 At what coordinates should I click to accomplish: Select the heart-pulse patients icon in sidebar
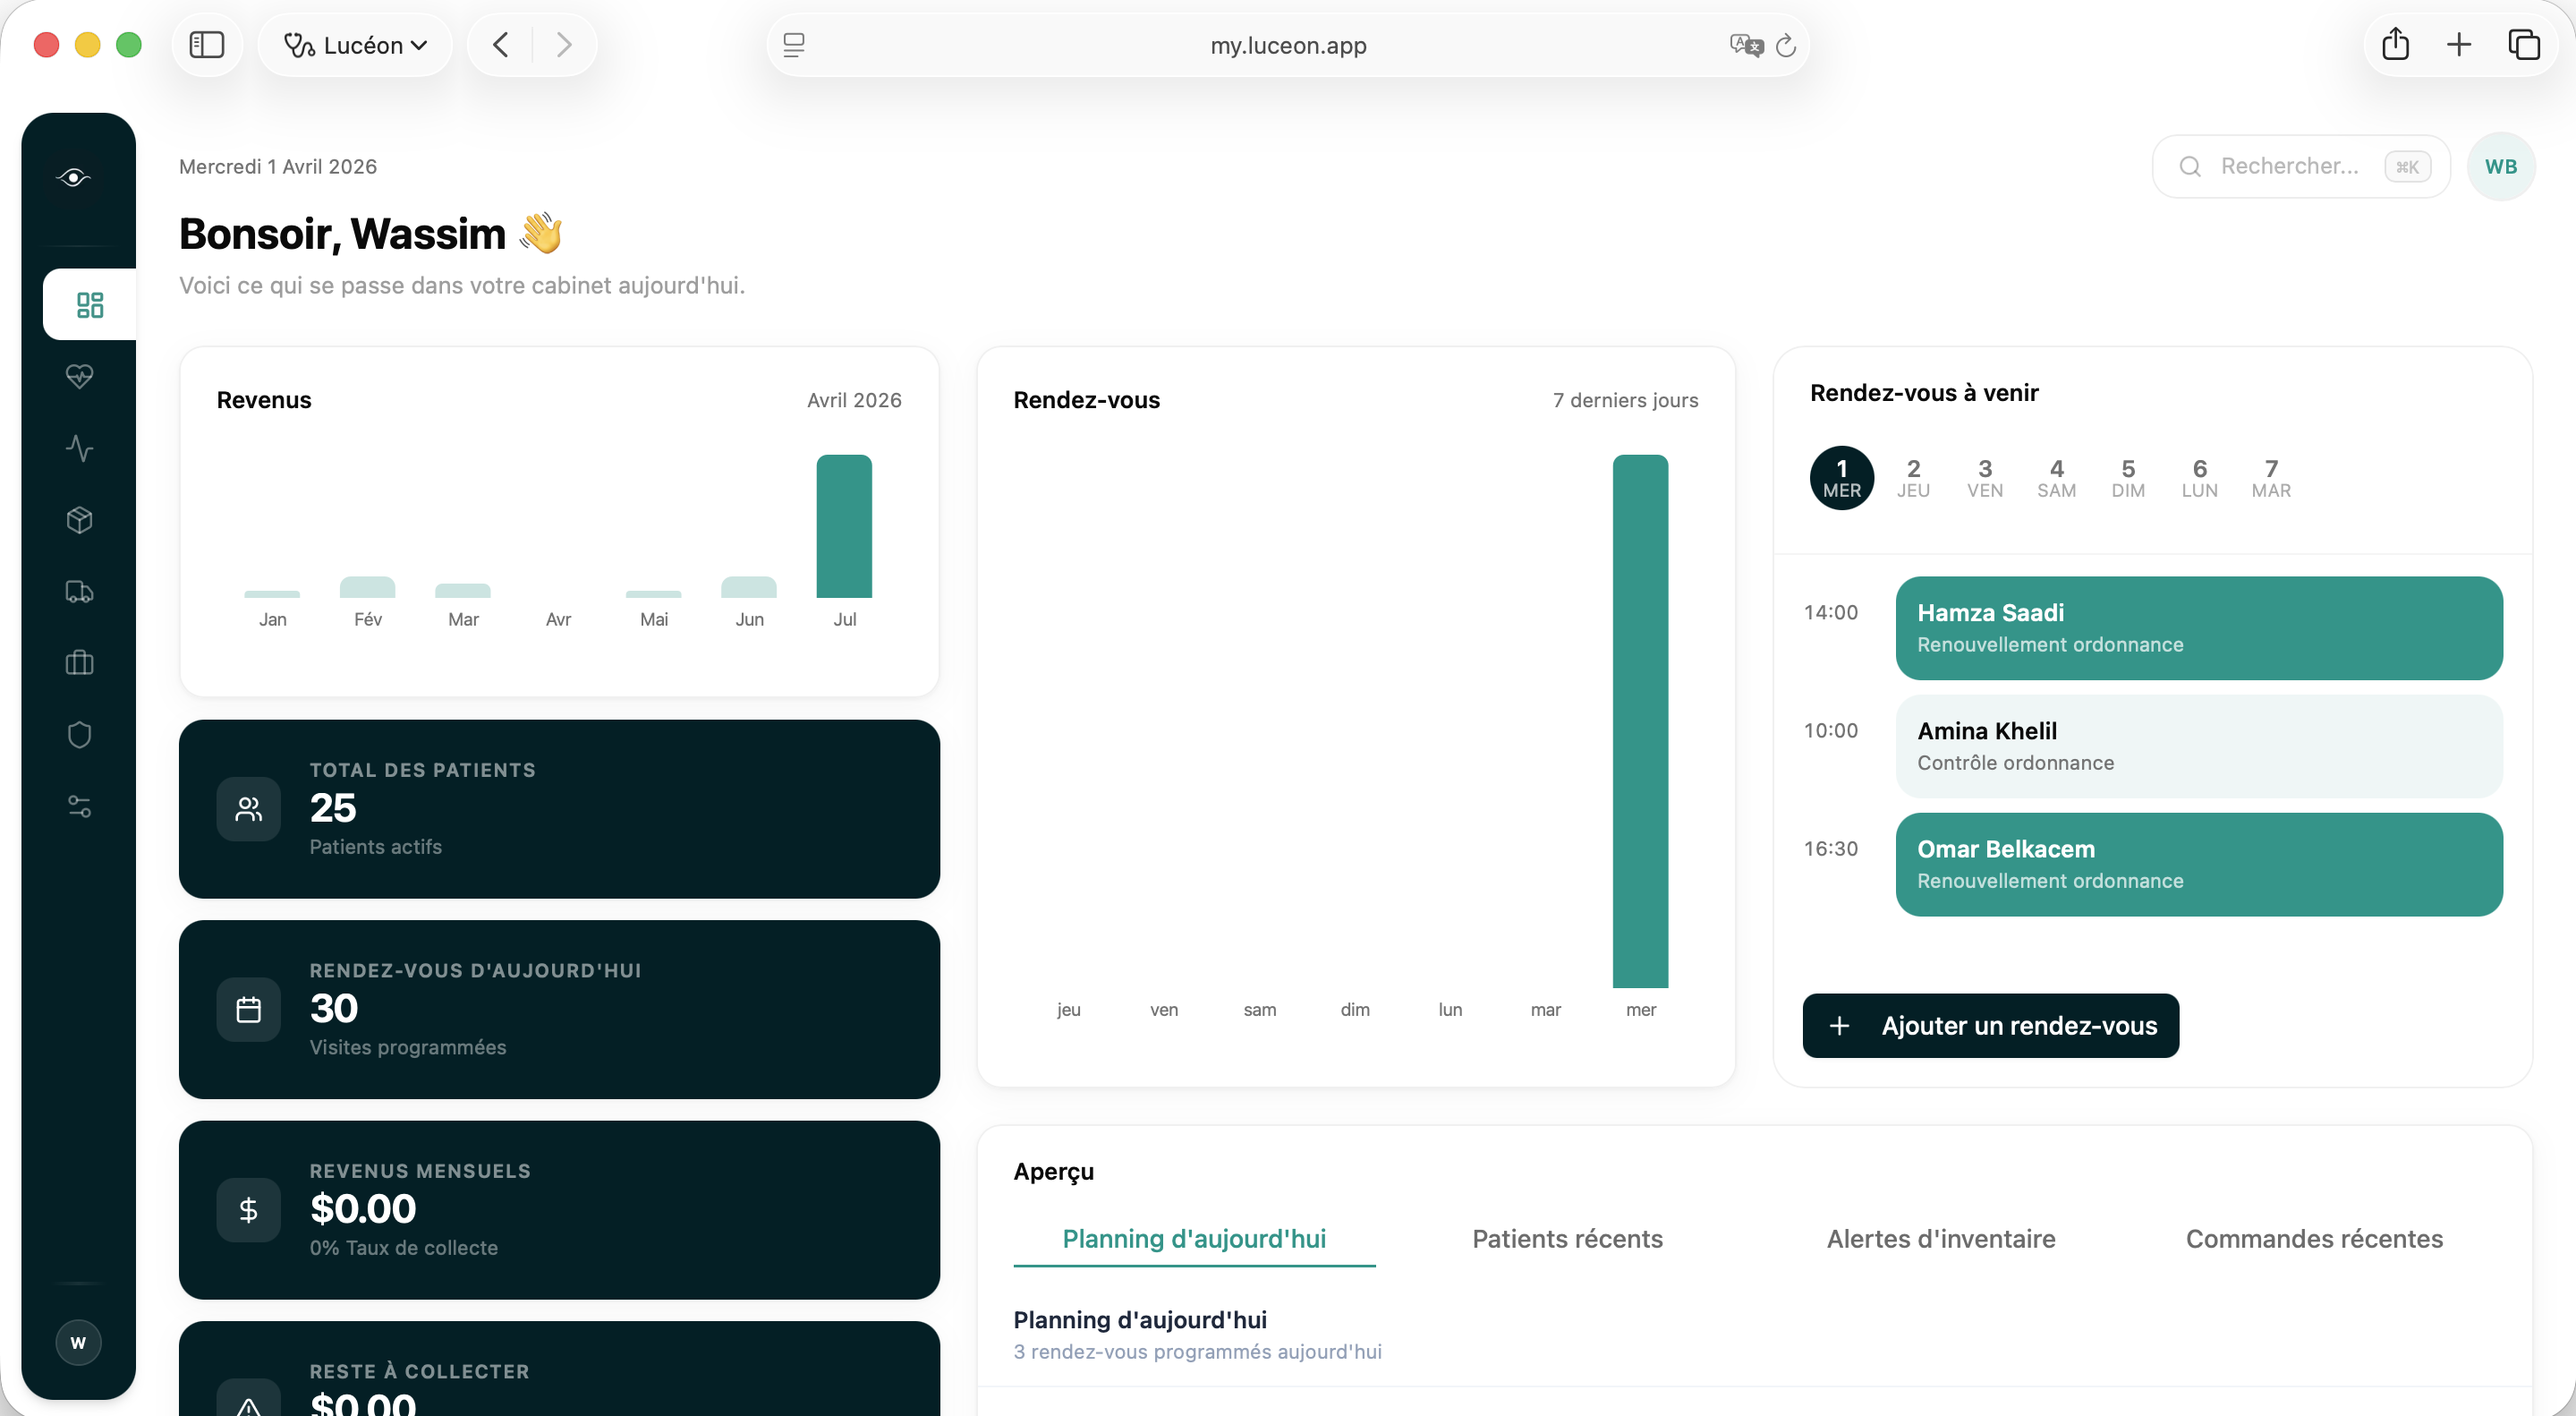(79, 377)
